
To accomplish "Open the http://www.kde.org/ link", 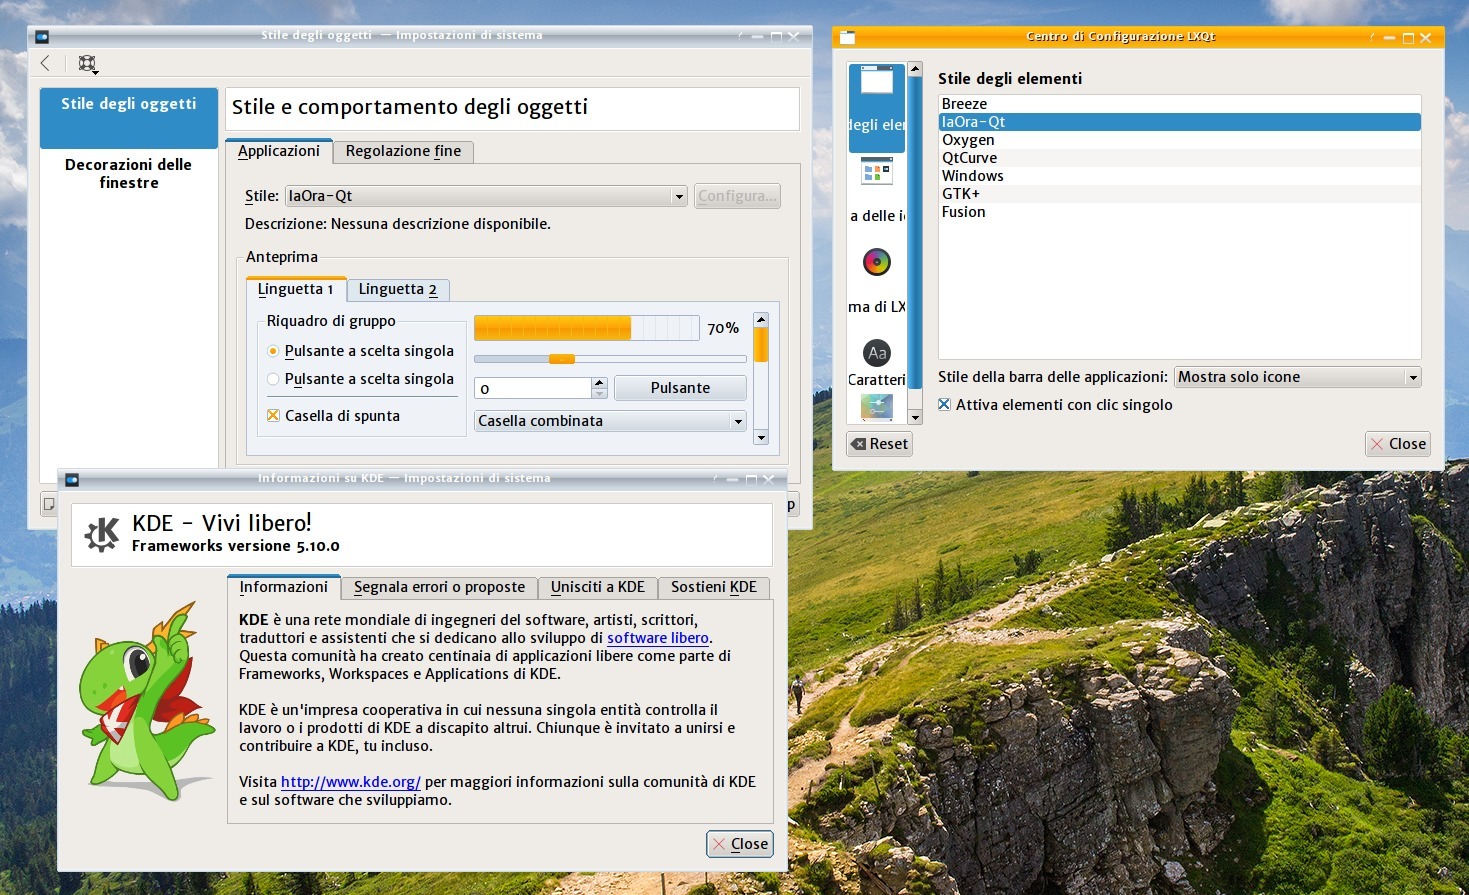I will (x=351, y=782).
